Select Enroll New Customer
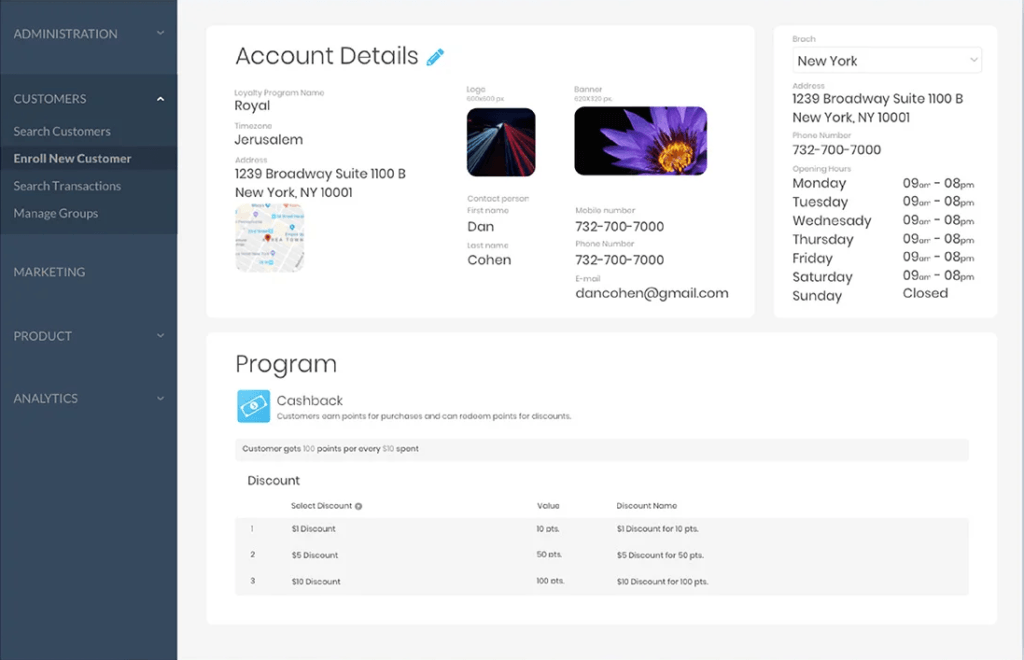The image size is (1024, 660). [x=71, y=158]
